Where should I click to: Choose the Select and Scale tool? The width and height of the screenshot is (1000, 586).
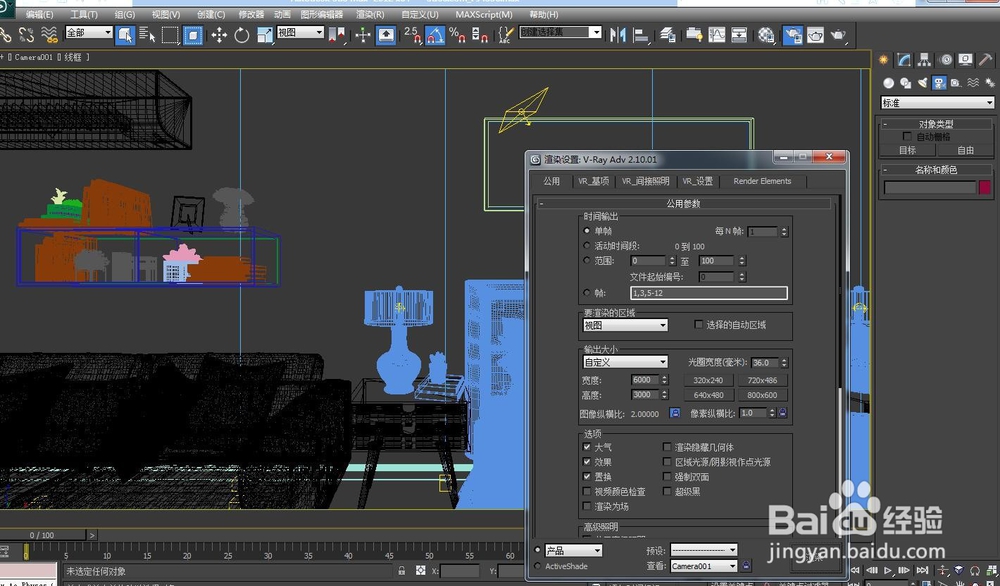(267, 36)
